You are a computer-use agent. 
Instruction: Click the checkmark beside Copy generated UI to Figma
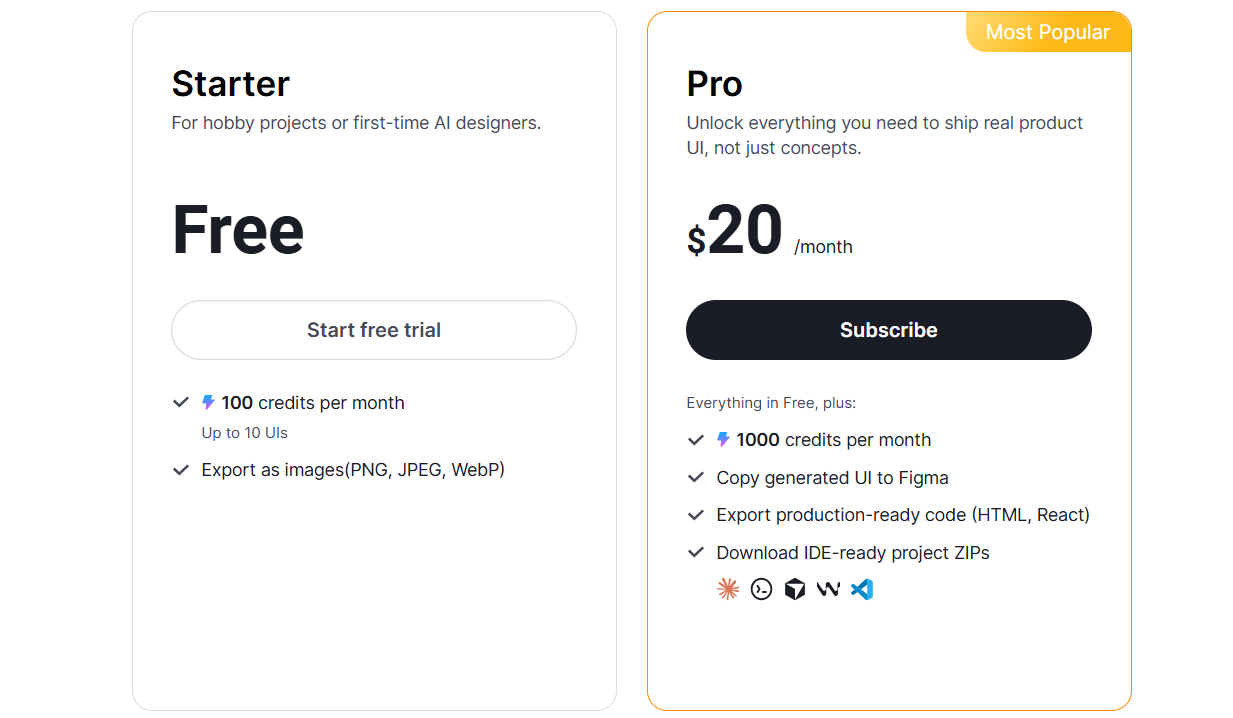695,477
